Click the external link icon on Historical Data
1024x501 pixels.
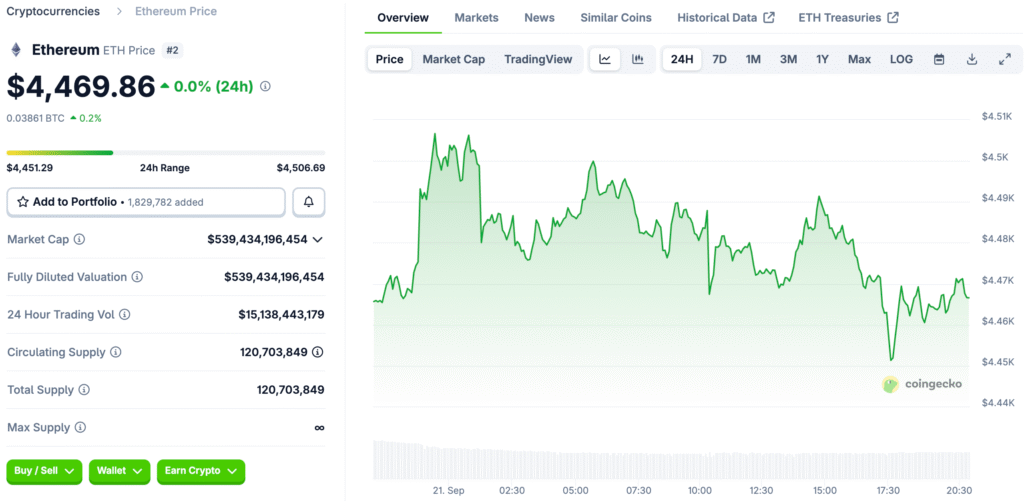coord(769,18)
